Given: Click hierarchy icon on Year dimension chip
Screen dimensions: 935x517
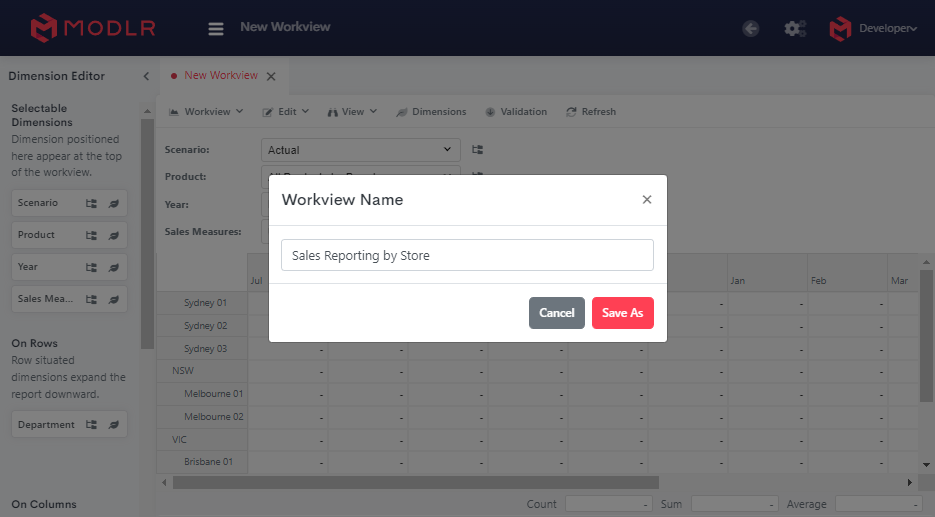Looking at the screenshot, I should tap(91, 268).
